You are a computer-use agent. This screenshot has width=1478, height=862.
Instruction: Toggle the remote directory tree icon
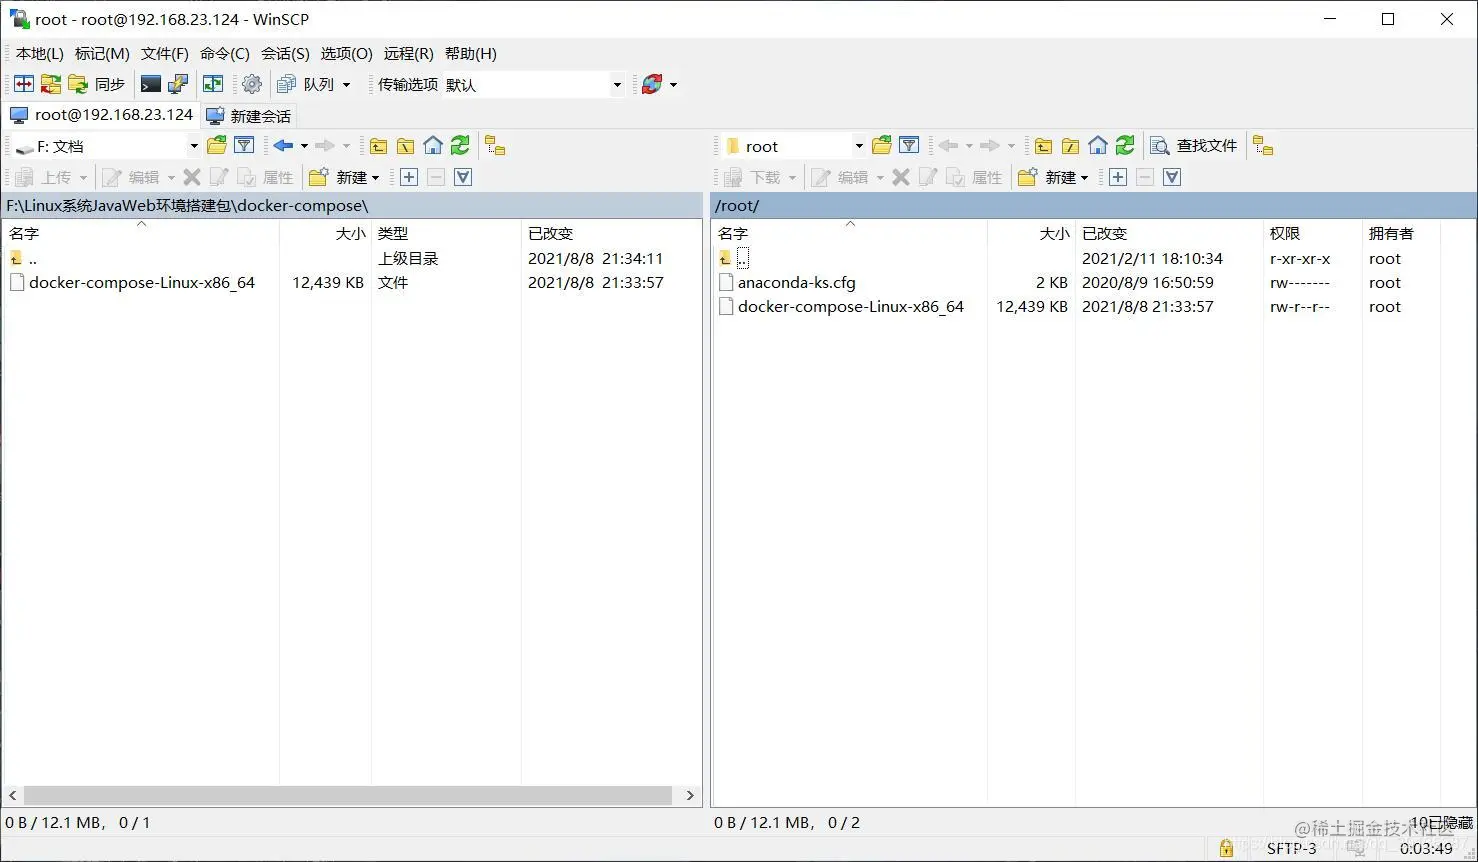(x=1263, y=146)
